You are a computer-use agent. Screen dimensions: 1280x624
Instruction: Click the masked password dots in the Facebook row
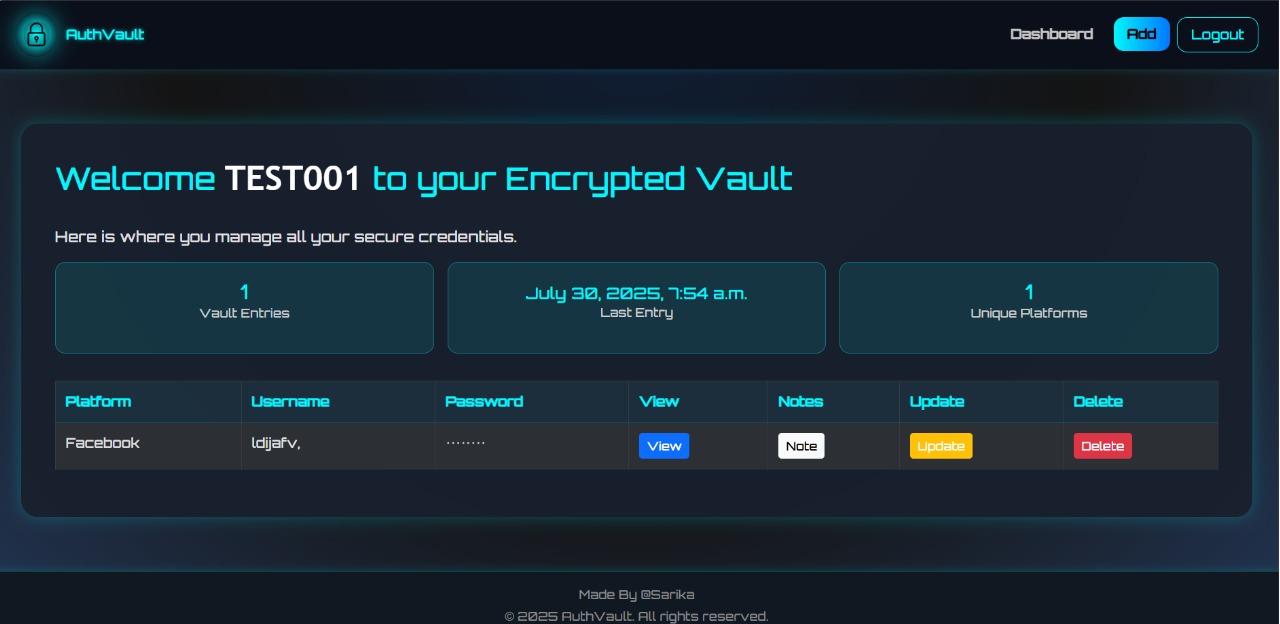(x=465, y=442)
